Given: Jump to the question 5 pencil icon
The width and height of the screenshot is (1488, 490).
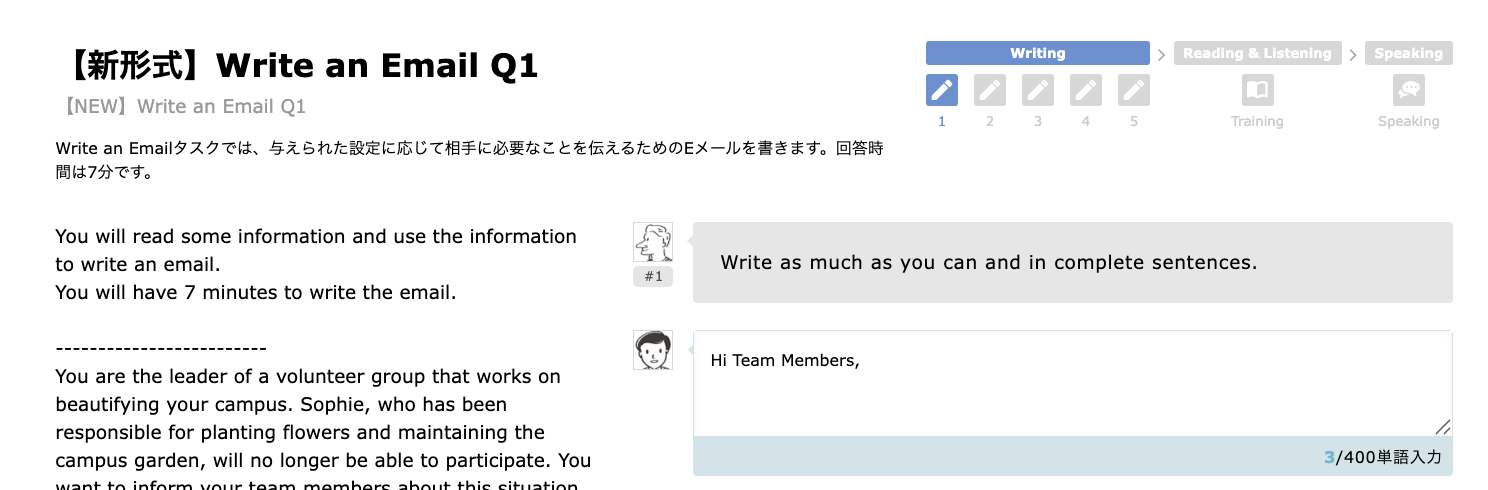Looking at the screenshot, I should [x=1134, y=90].
